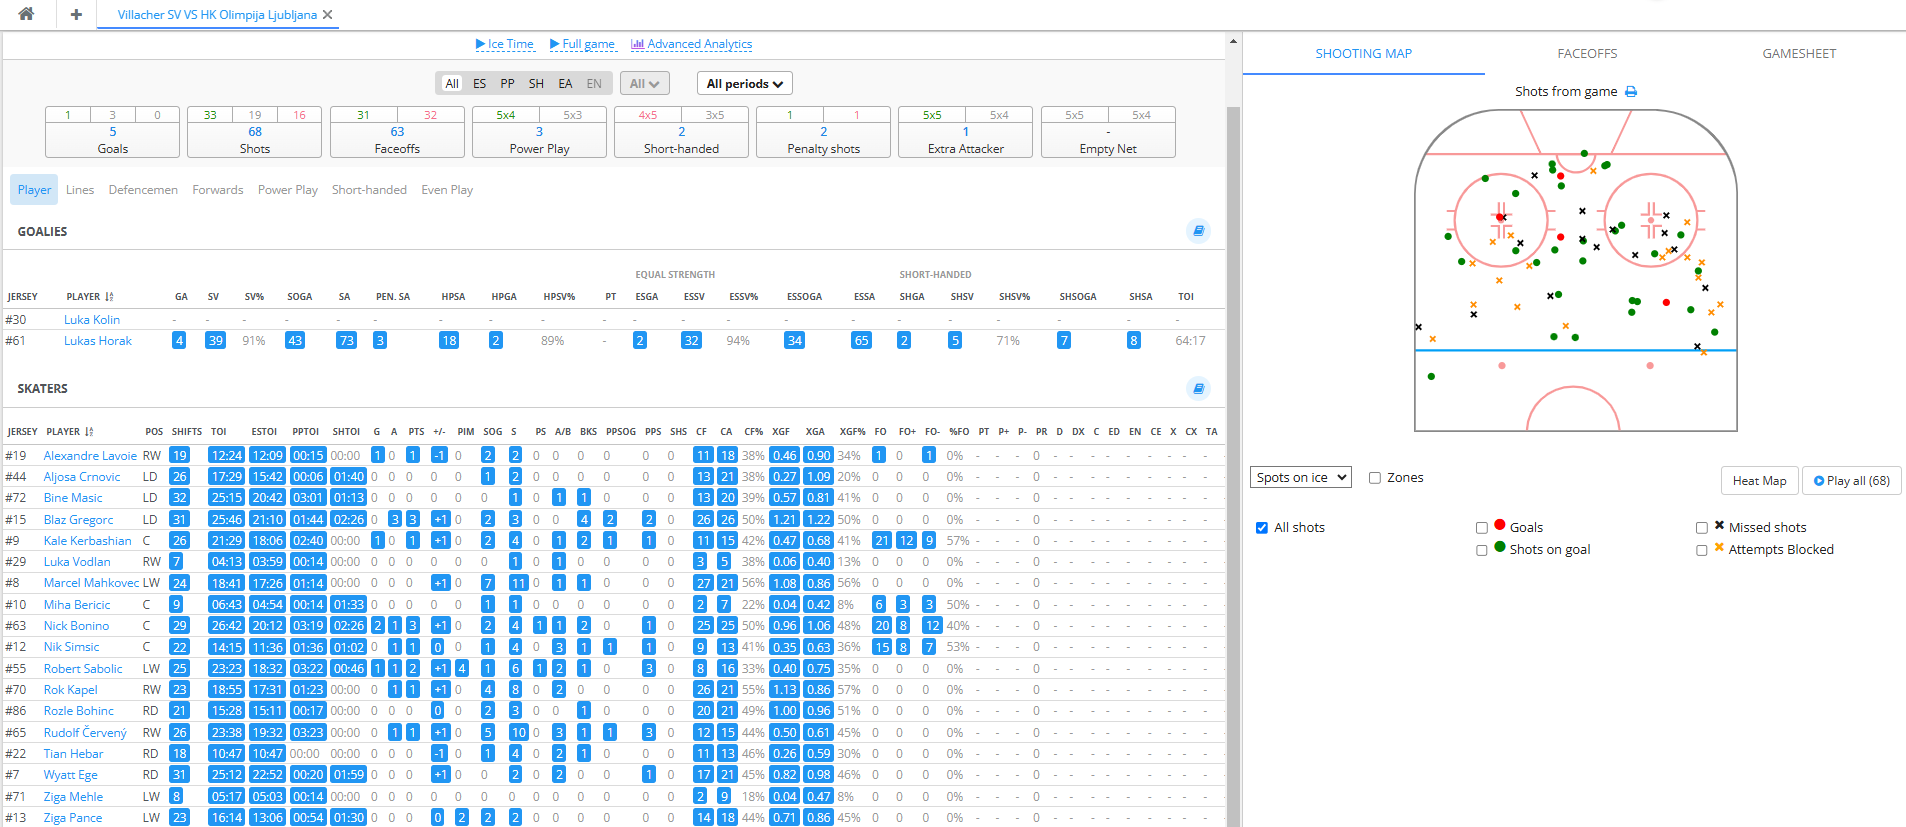Image resolution: width=1906 pixels, height=827 pixels.
Task: Export the Skaters table using its icon
Action: [1198, 388]
